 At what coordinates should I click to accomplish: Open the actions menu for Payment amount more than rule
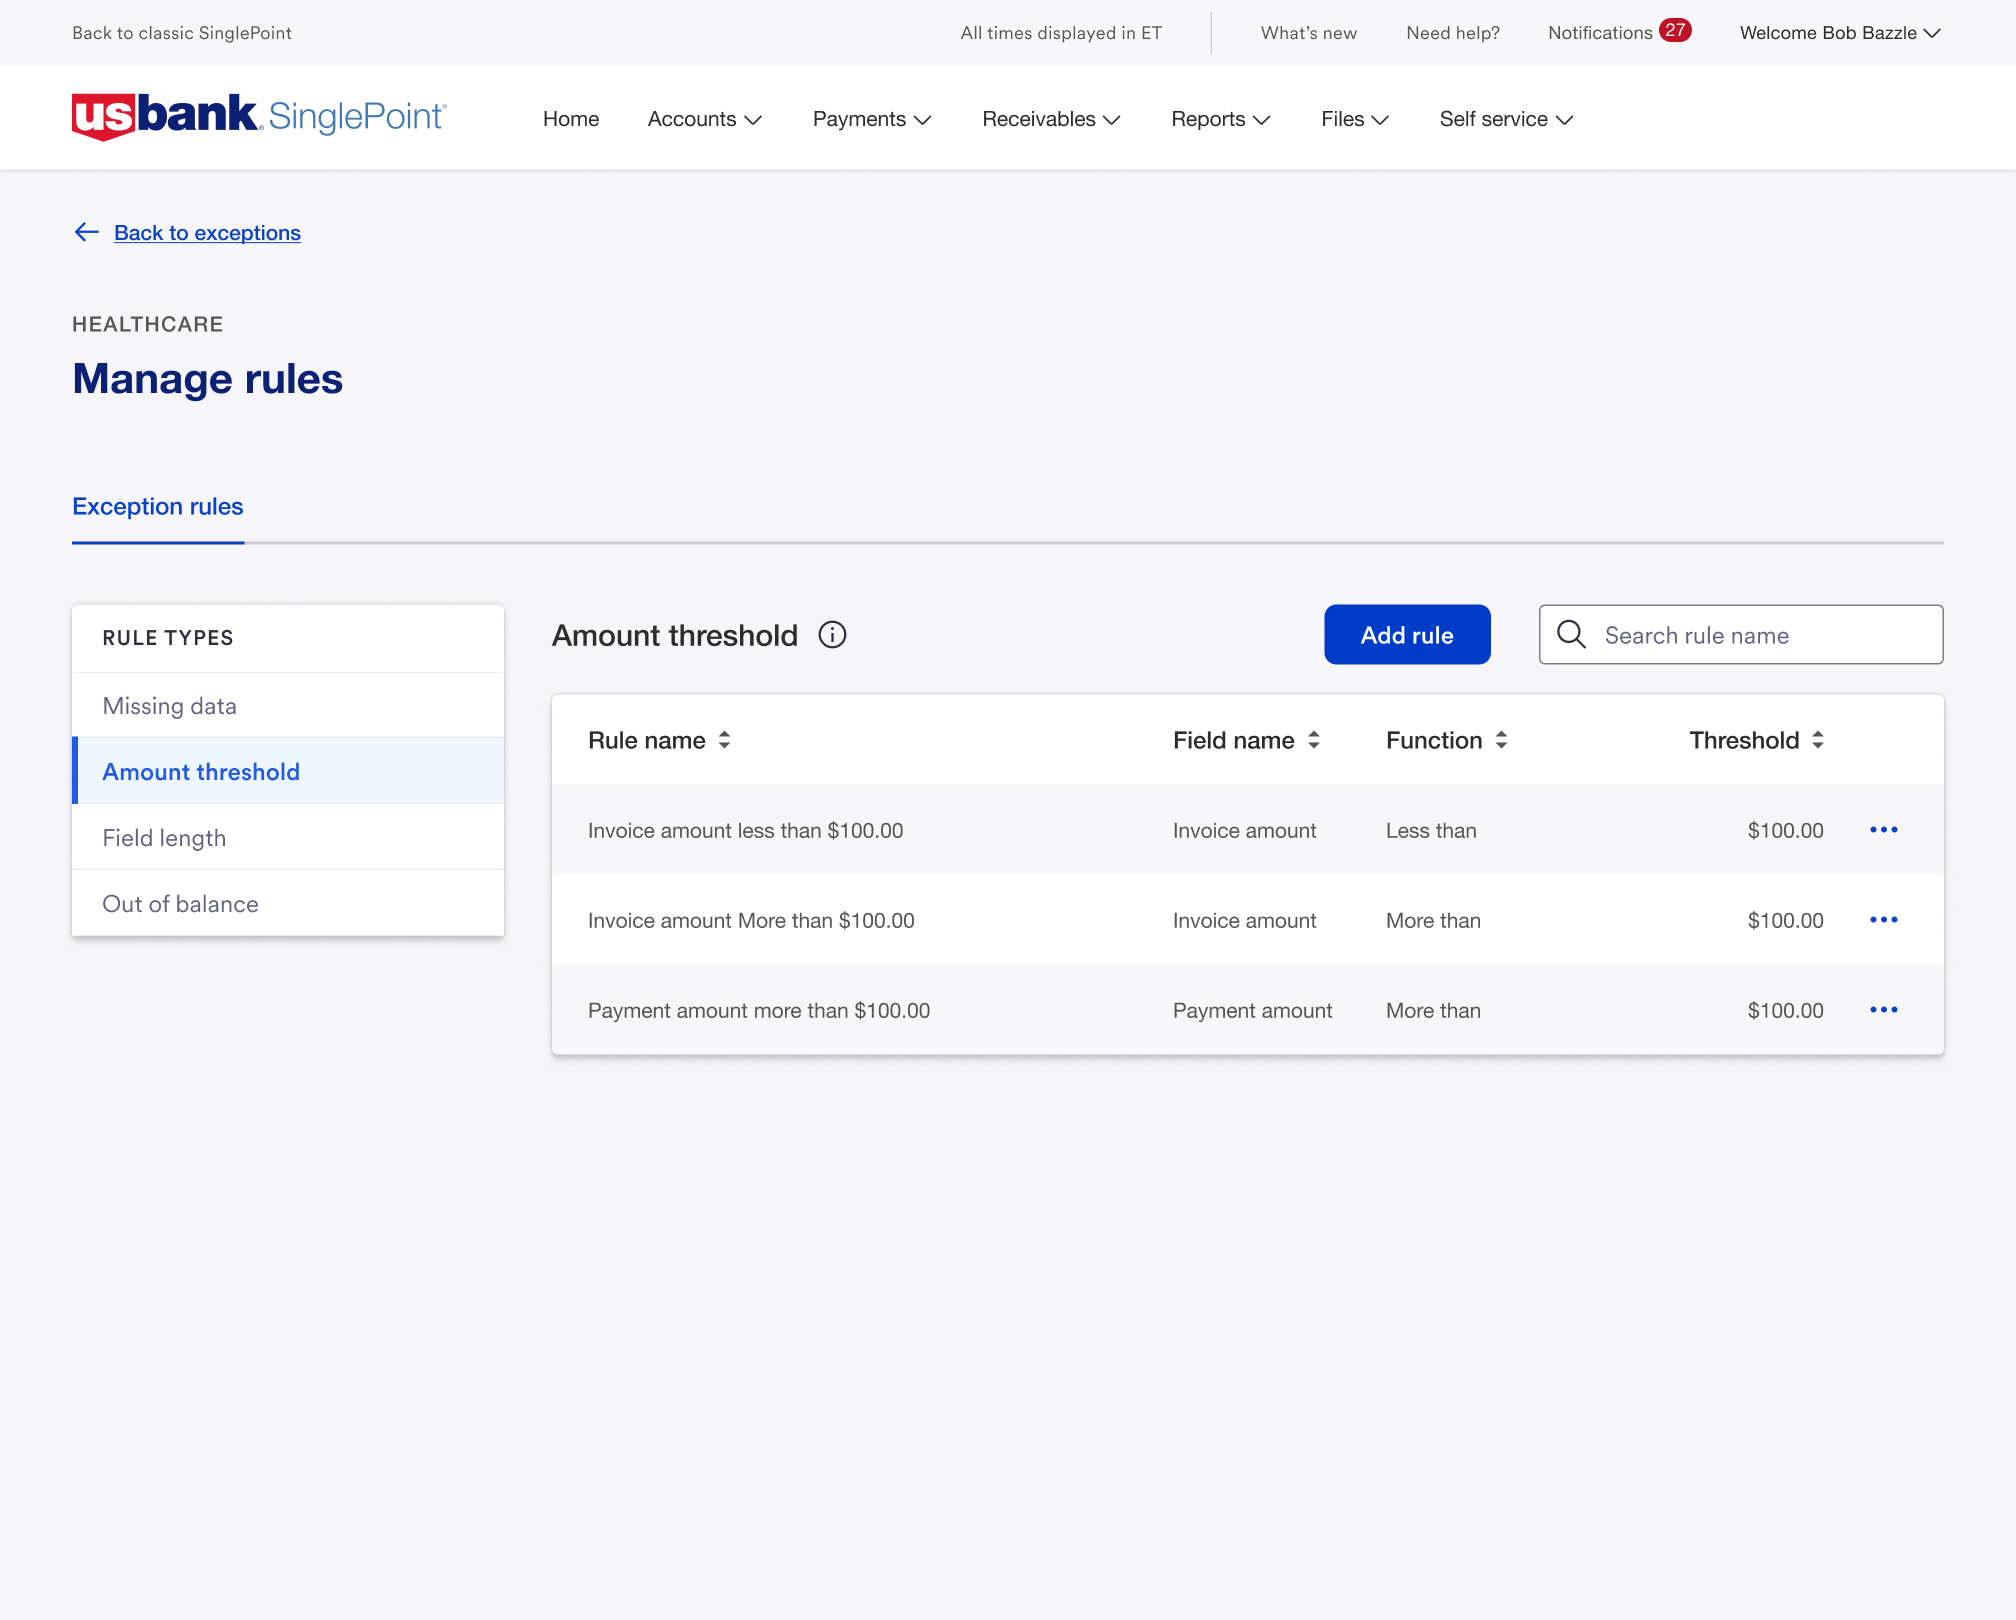(x=1884, y=1010)
